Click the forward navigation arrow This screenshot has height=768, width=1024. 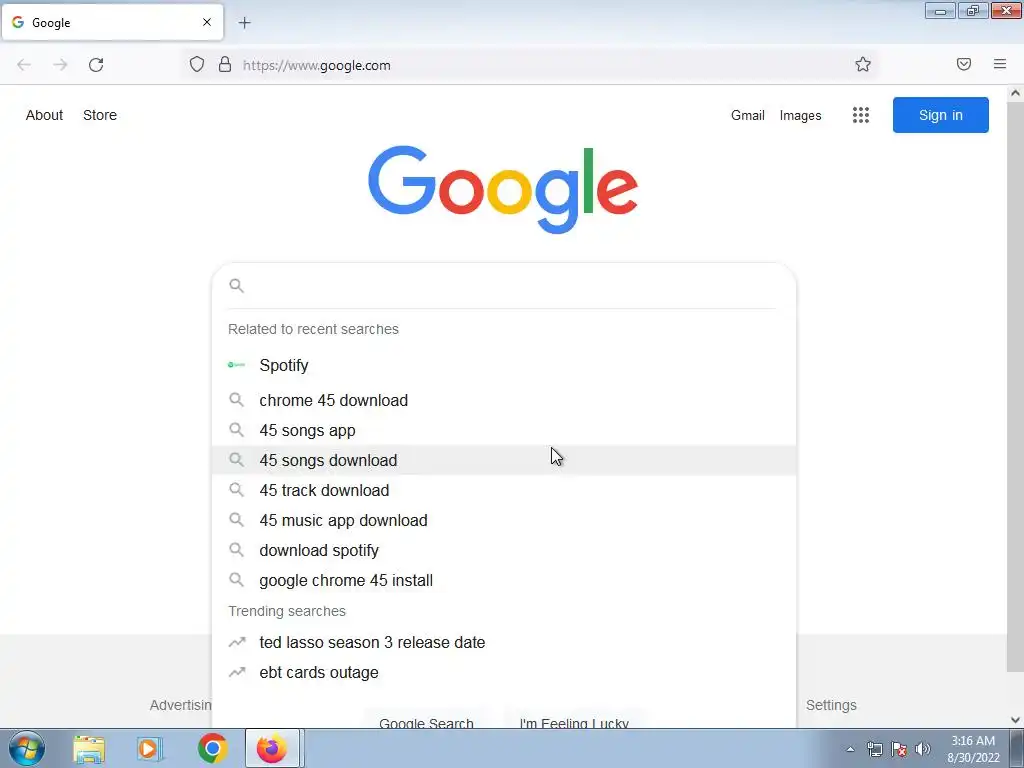pyautogui.click(x=60, y=65)
